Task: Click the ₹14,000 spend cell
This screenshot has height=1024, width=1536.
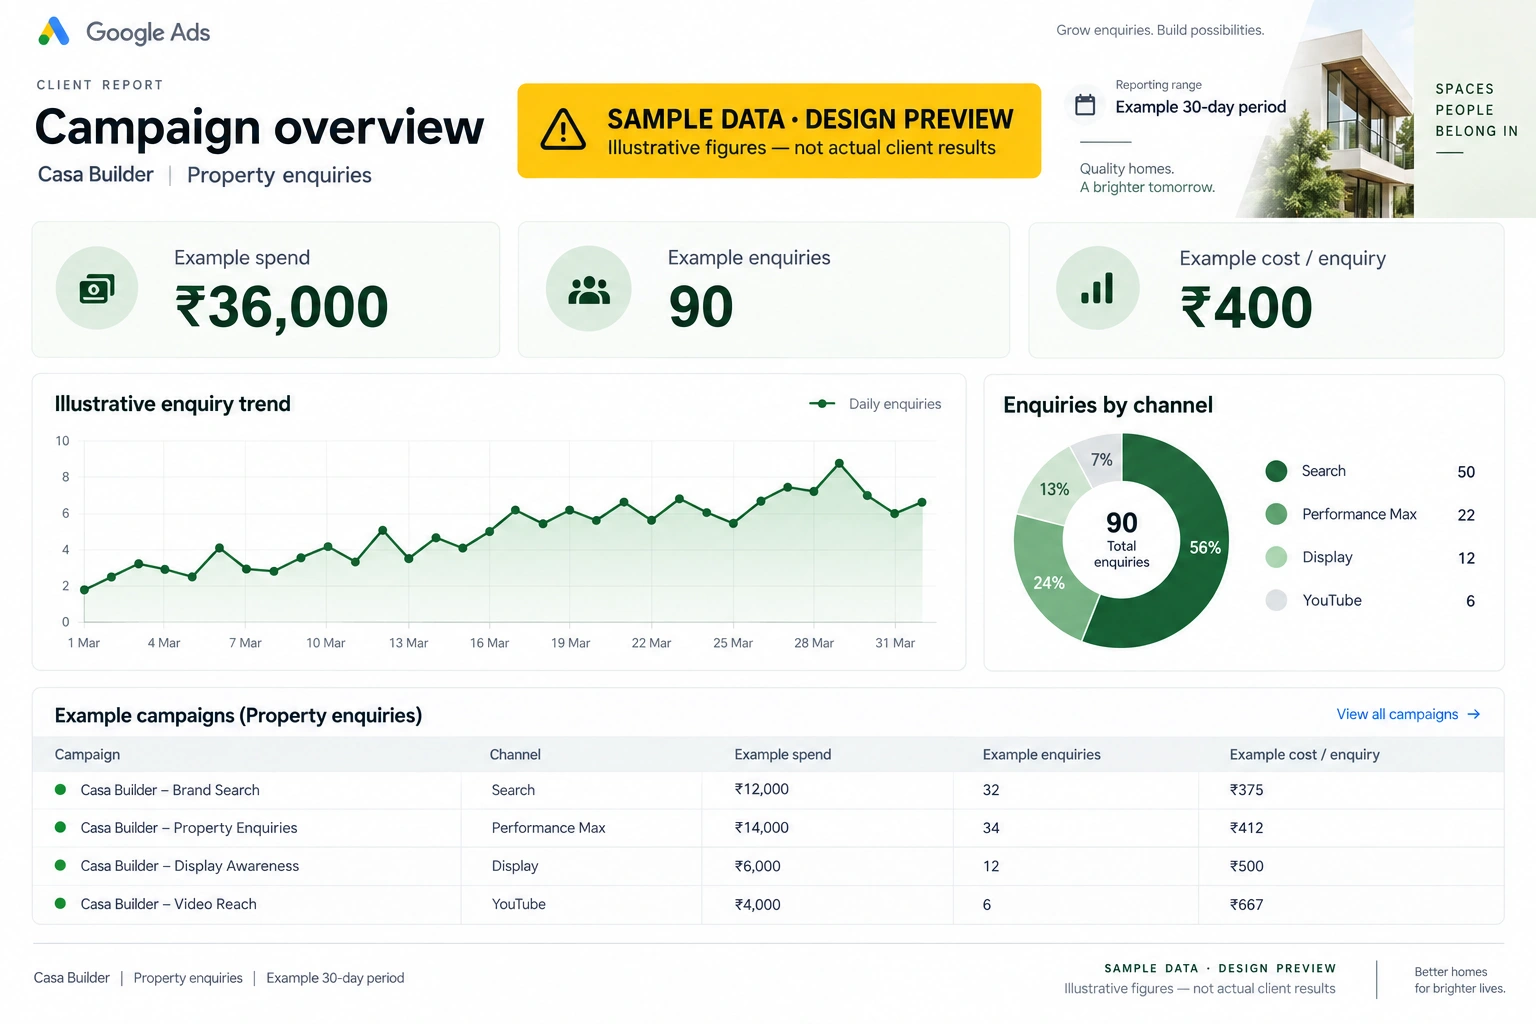Action: pos(762,828)
